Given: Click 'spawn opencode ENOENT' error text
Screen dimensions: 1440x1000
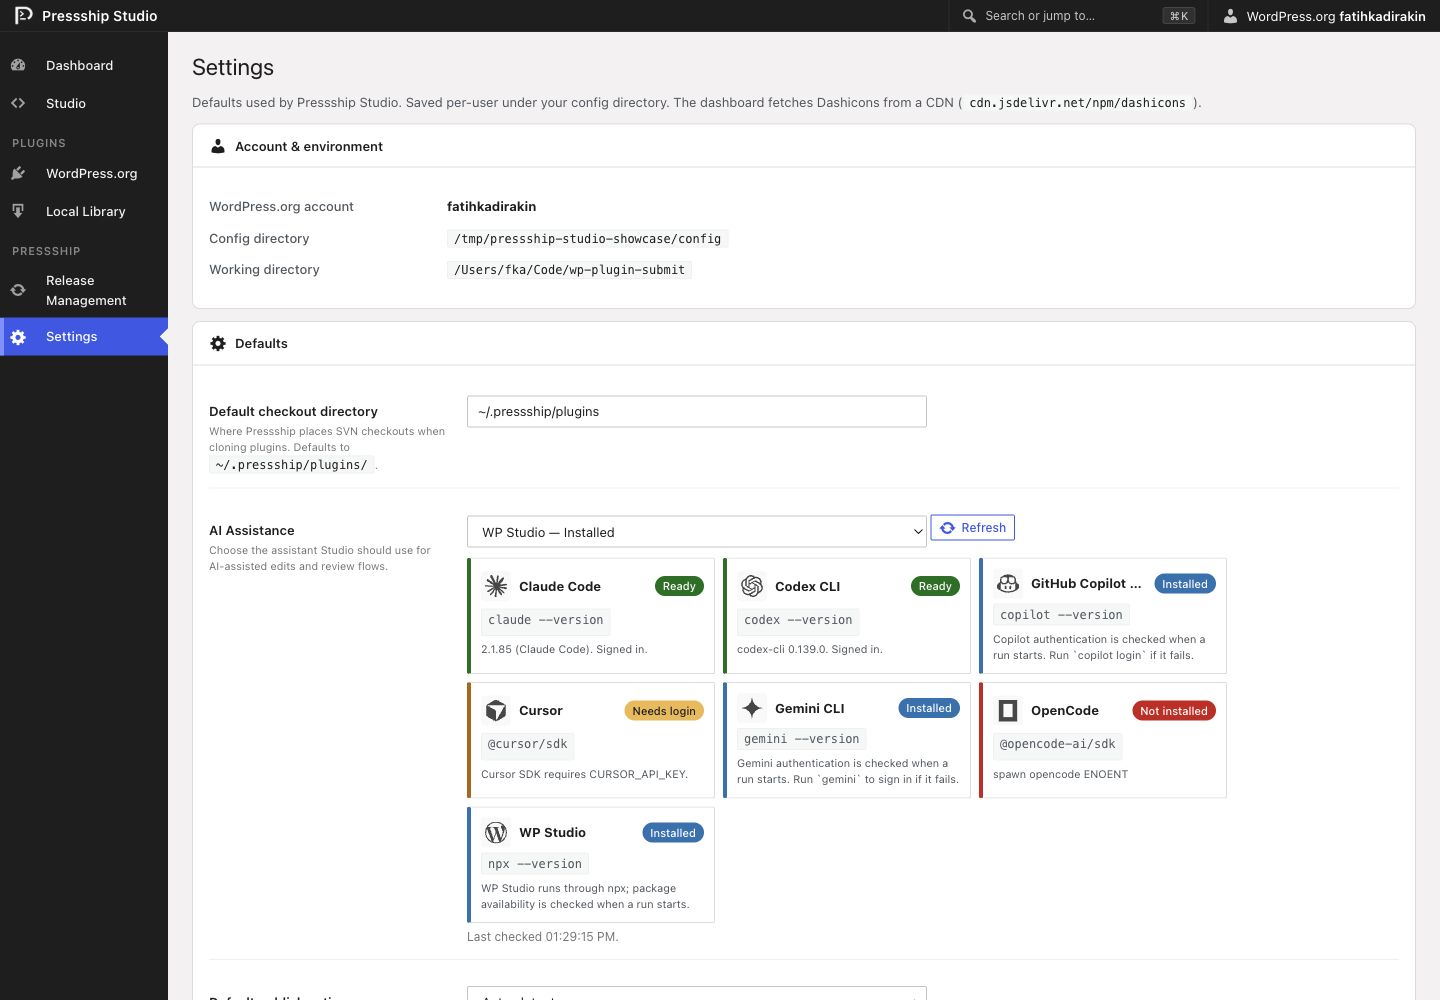Looking at the screenshot, I should (1060, 774).
